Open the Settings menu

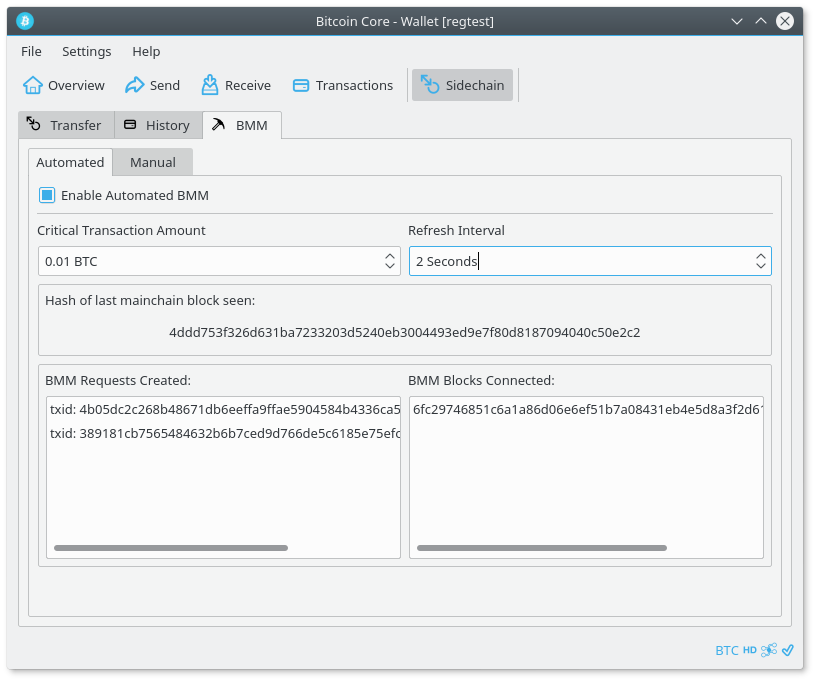click(86, 52)
